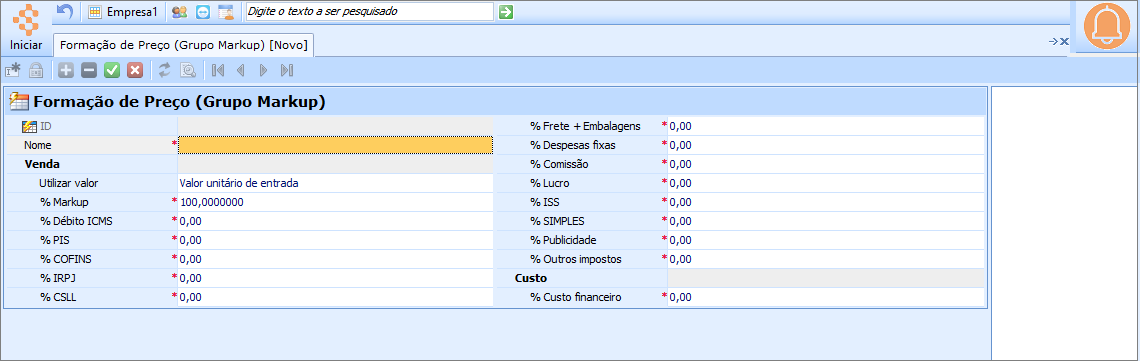Click the % Comissão value field
1140x361 pixels.
pos(827,164)
